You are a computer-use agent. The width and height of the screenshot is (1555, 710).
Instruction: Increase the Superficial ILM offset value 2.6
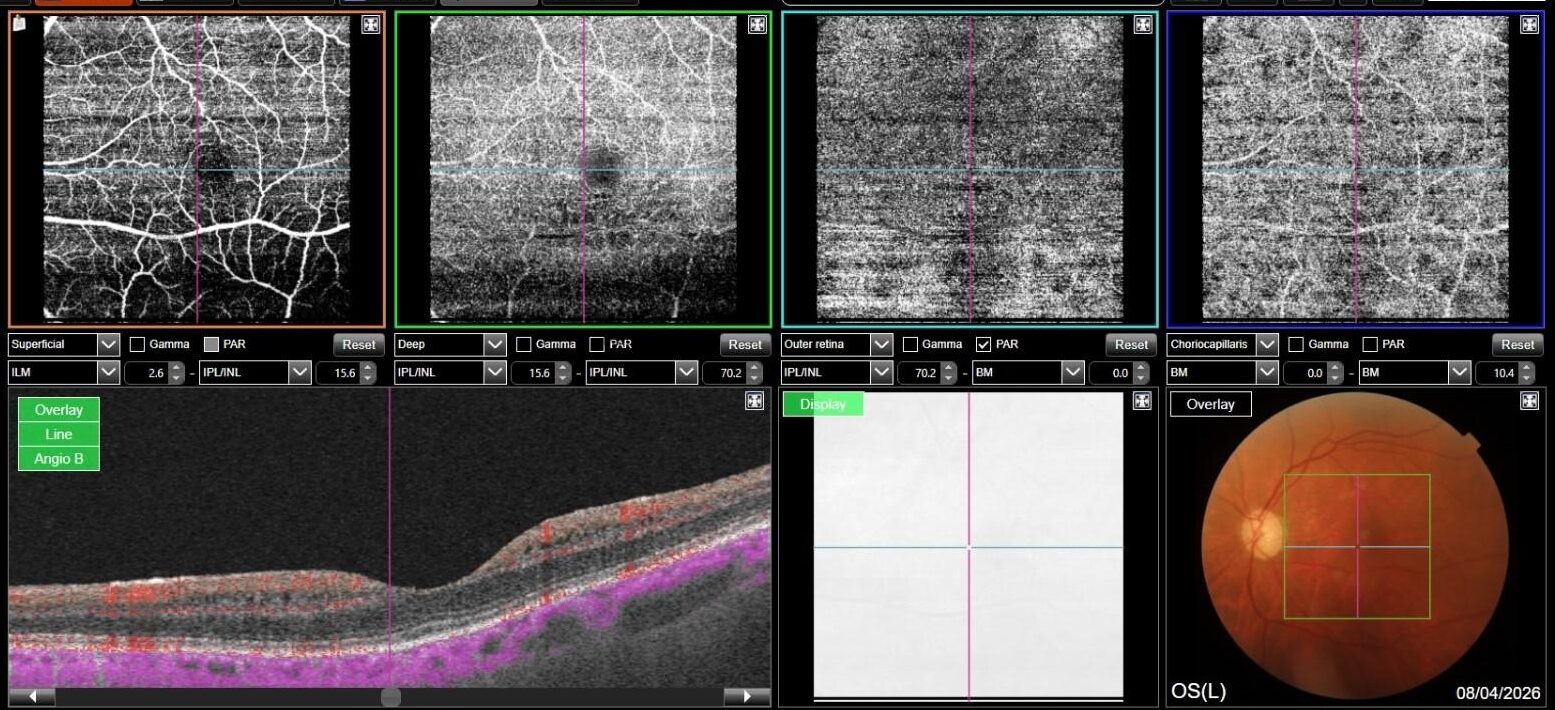coord(177,368)
